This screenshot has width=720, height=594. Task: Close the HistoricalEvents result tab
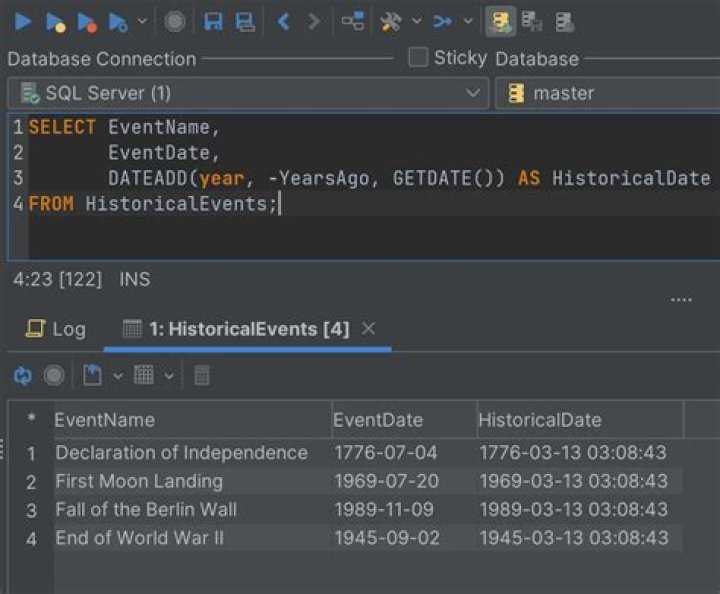click(368, 328)
